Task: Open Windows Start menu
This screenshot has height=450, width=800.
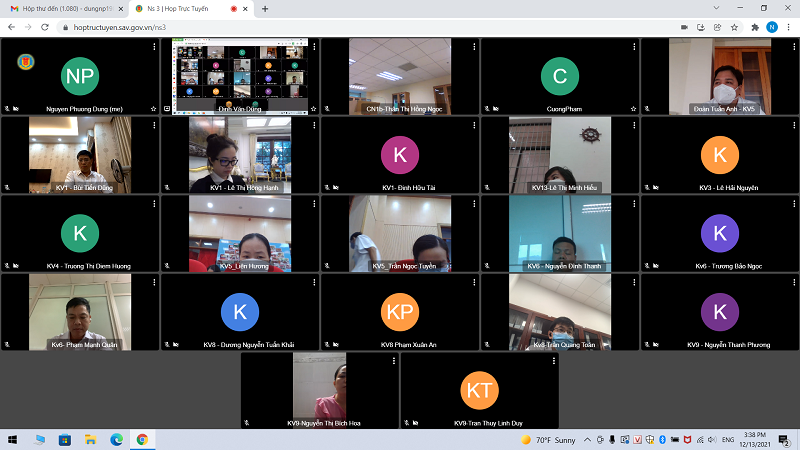Action: pyautogui.click(x=12, y=439)
